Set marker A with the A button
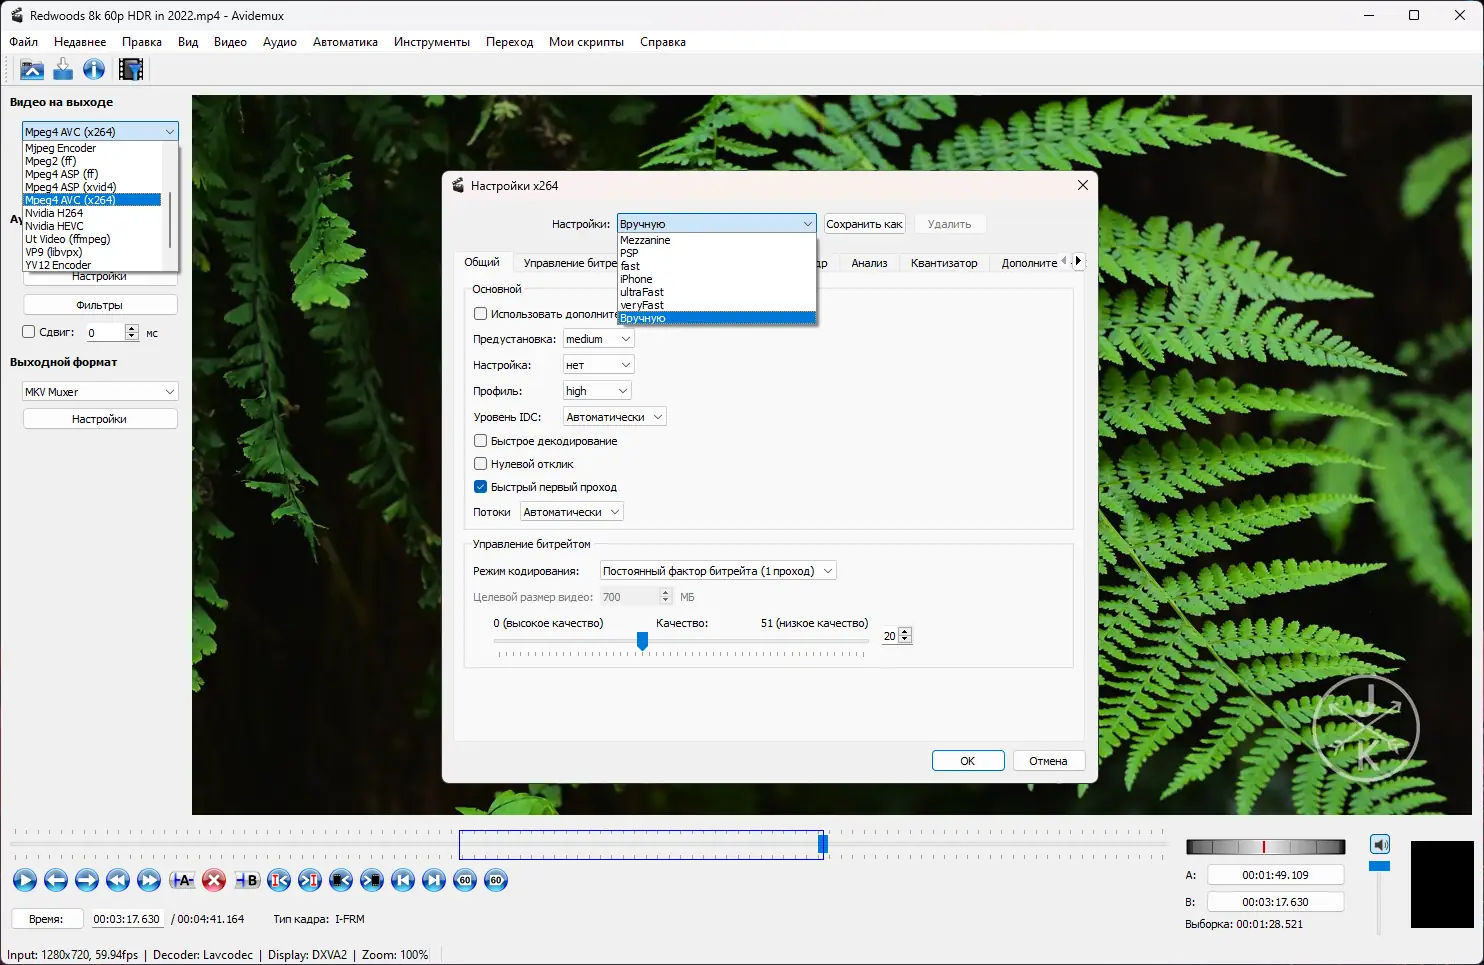This screenshot has height=965, width=1484. [182, 880]
